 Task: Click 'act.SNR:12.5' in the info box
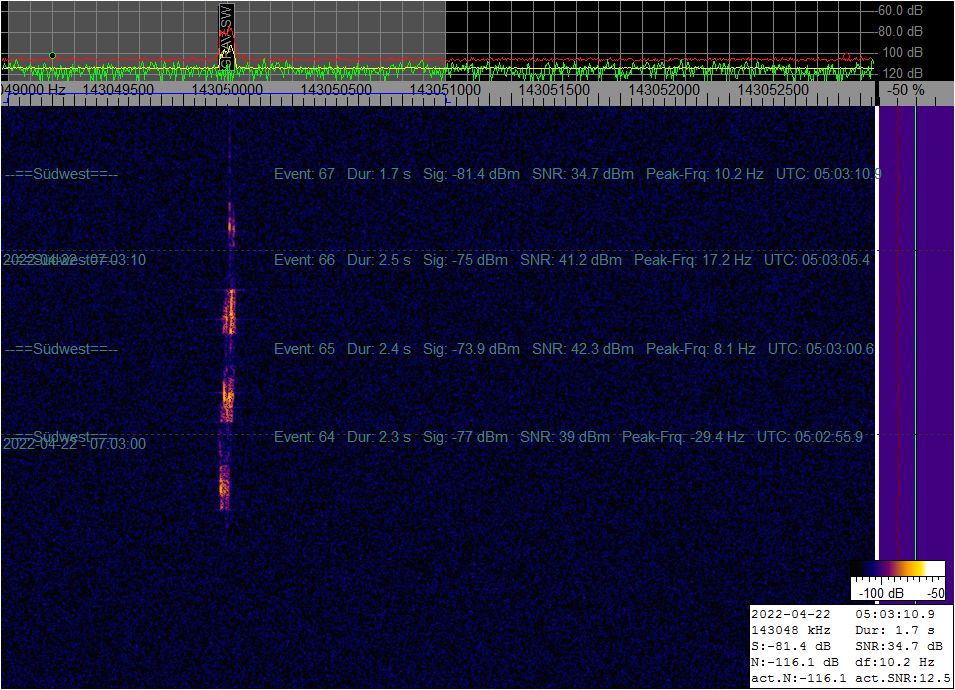pos(903,677)
